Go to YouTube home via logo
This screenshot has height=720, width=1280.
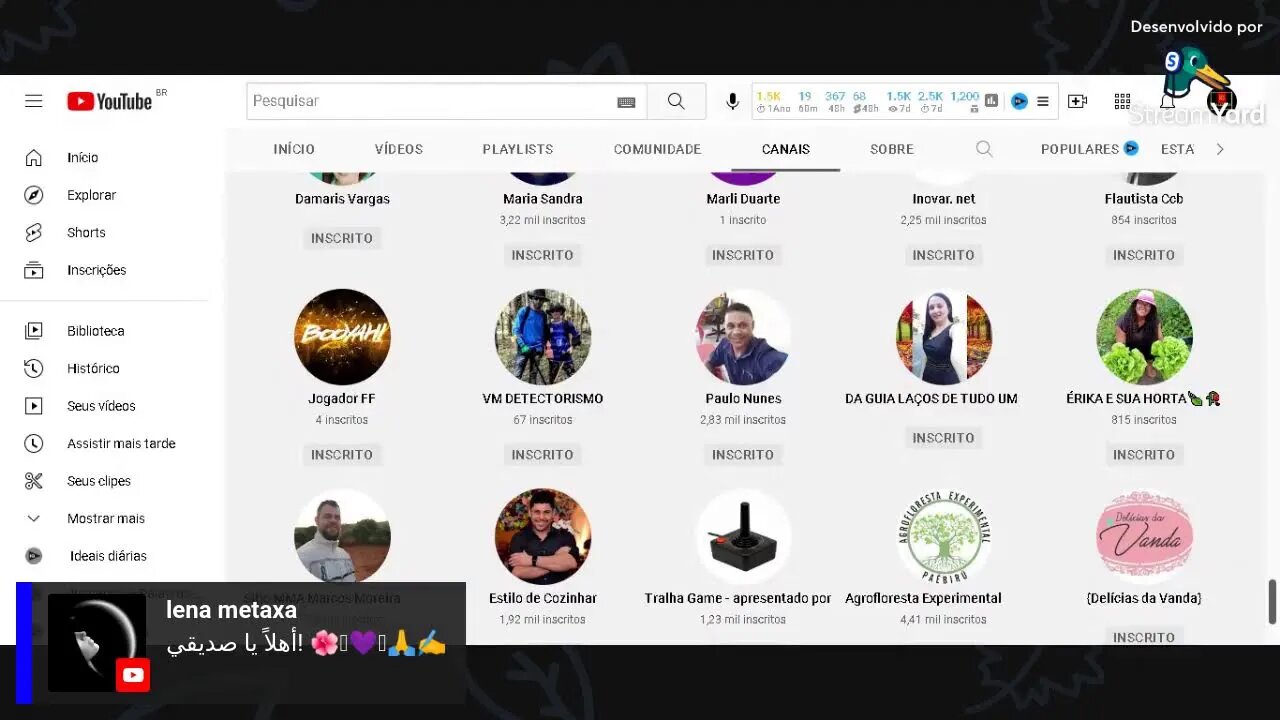[110, 101]
